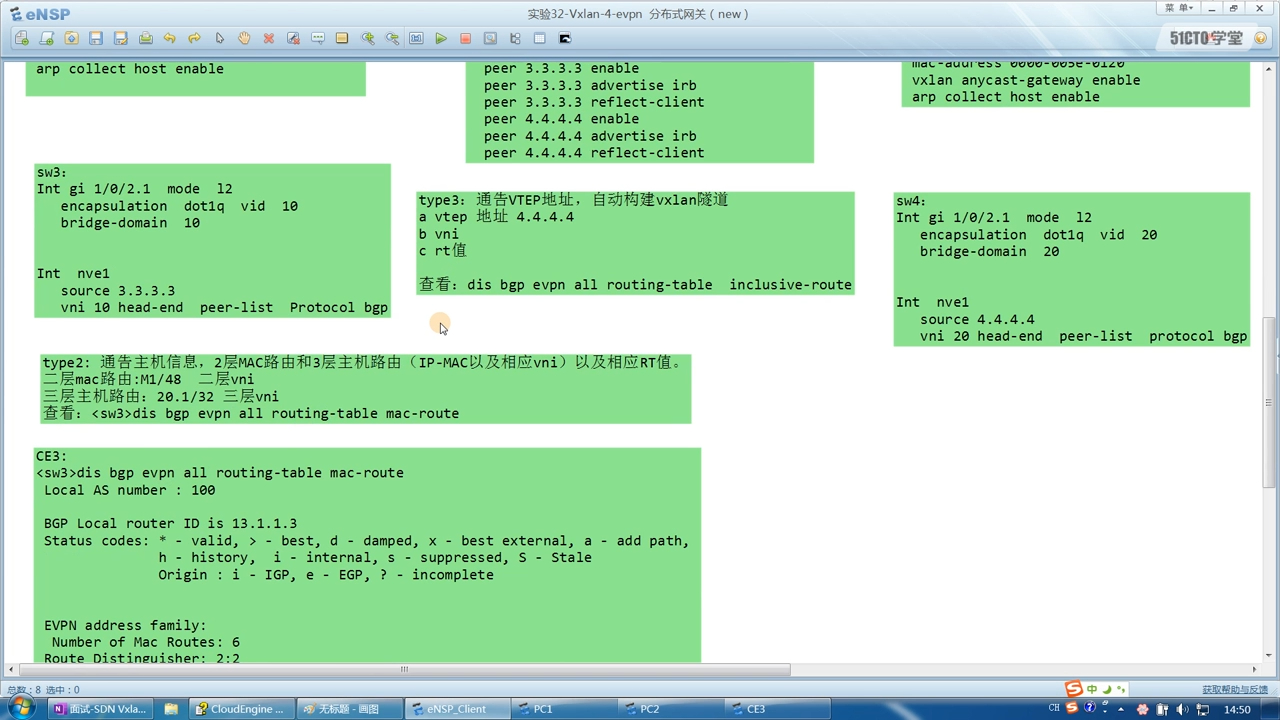Zoom out of the topology canvas
This screenshot has height=720, width=1280.
coord(392,38)
